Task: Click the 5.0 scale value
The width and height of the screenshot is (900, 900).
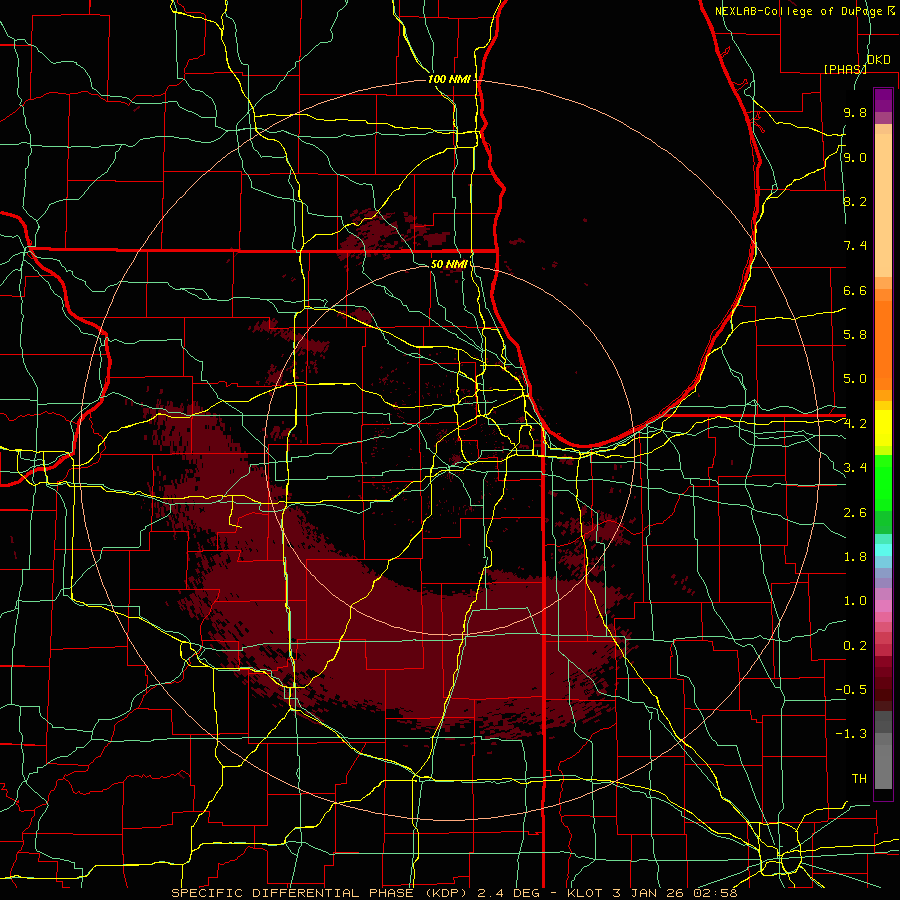Action: tap(855, 379)
